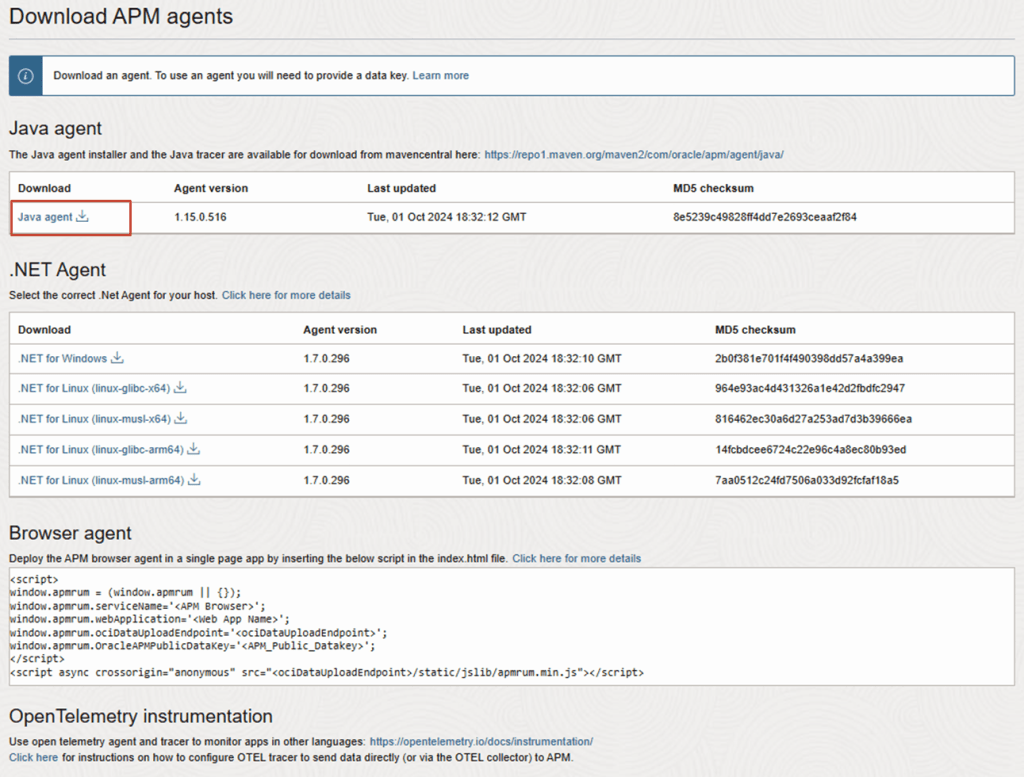1024x777 pixels.
Task: Open the opentelemetry.io instrumentation docs link
Action: coord(481,742)
